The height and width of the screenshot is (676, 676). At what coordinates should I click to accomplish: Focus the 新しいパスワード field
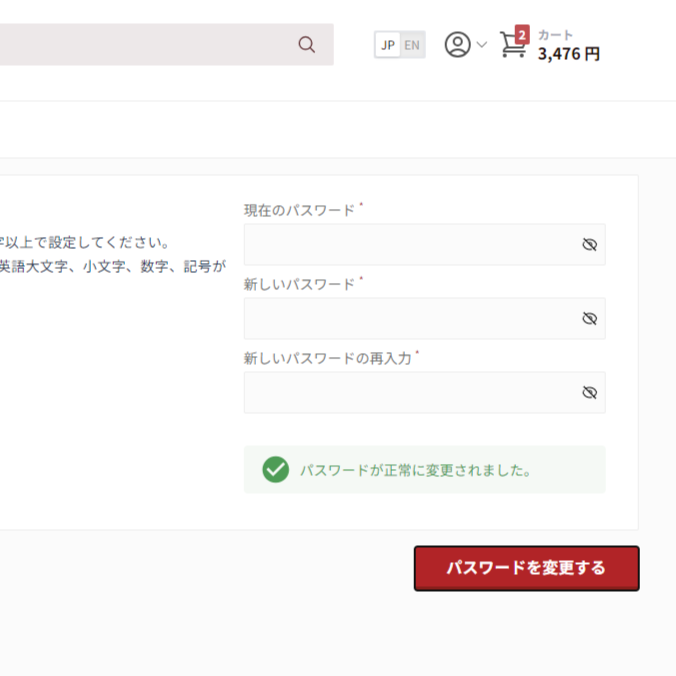coord(425,319)
